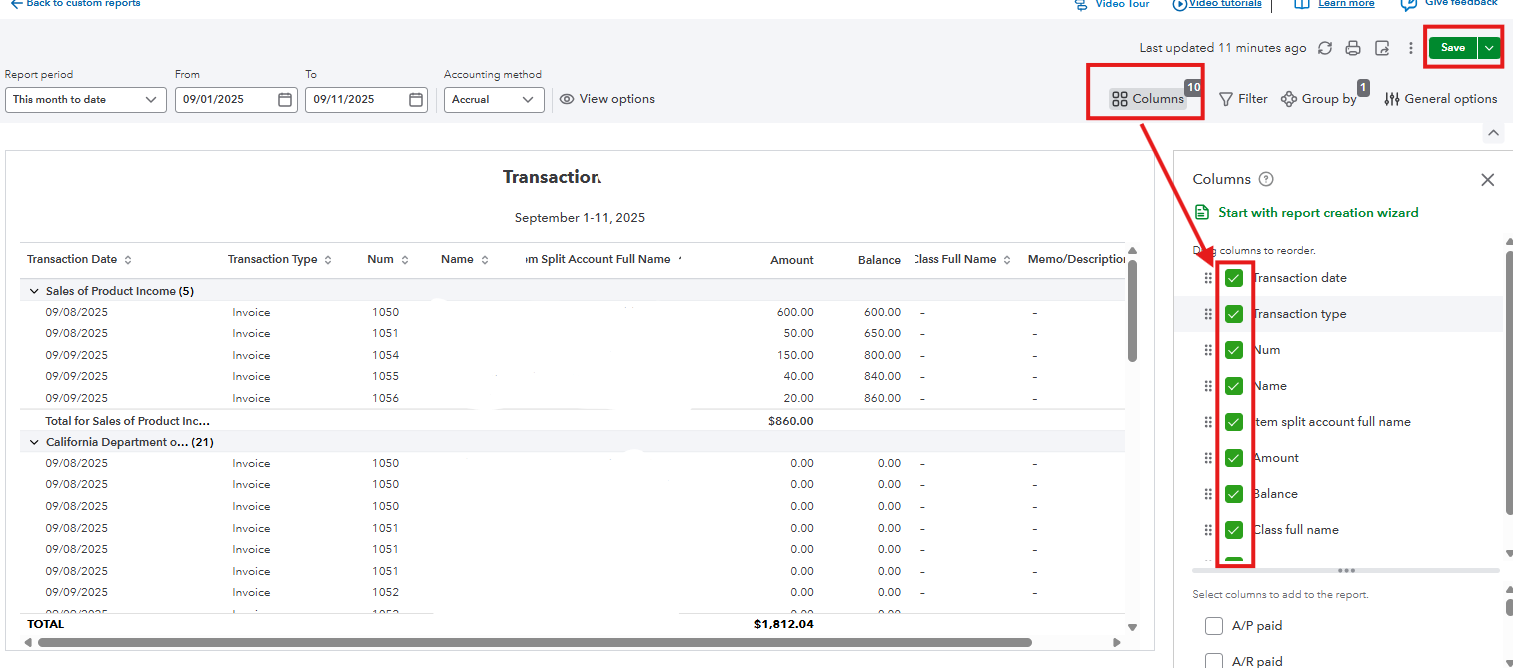This screenshot has height=668, width=1513.
Task: Click the export report icon
Action: click(1382, 48)
